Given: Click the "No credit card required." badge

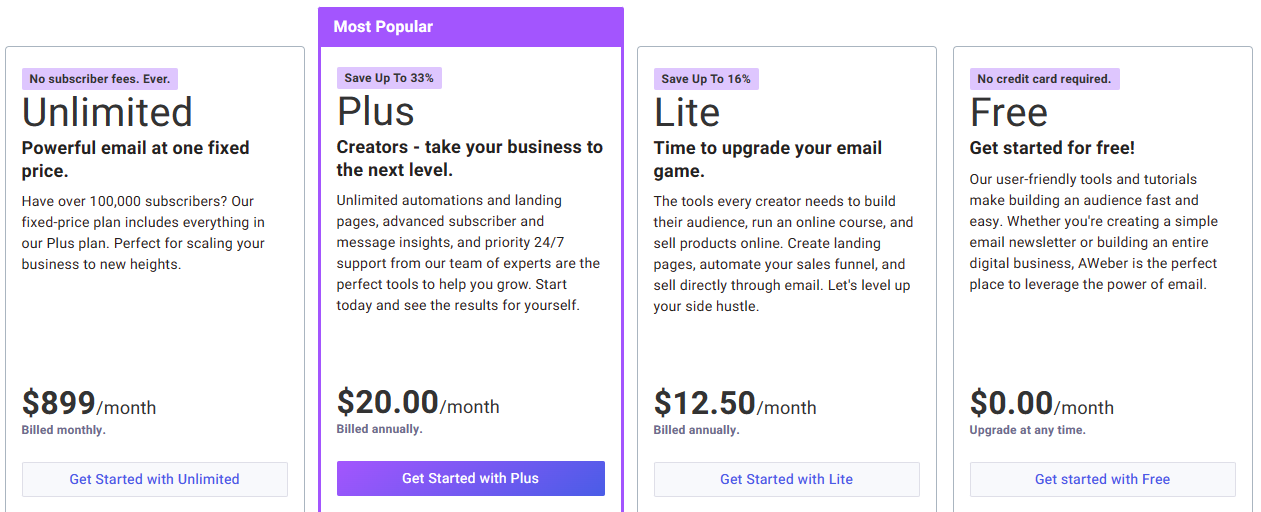Looking at the screenshot, I should tap(1044, 79).
